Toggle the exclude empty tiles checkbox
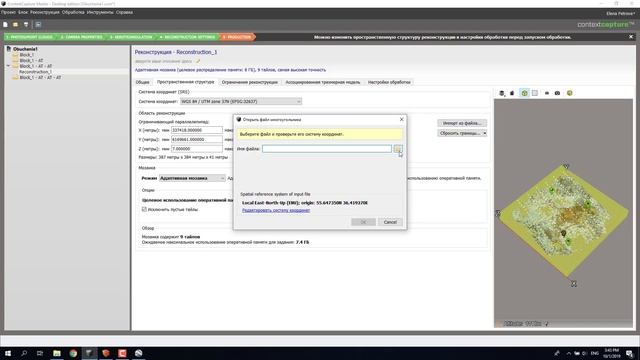The height and width of the screenshot is (360, 640). [x=144, y=209]
